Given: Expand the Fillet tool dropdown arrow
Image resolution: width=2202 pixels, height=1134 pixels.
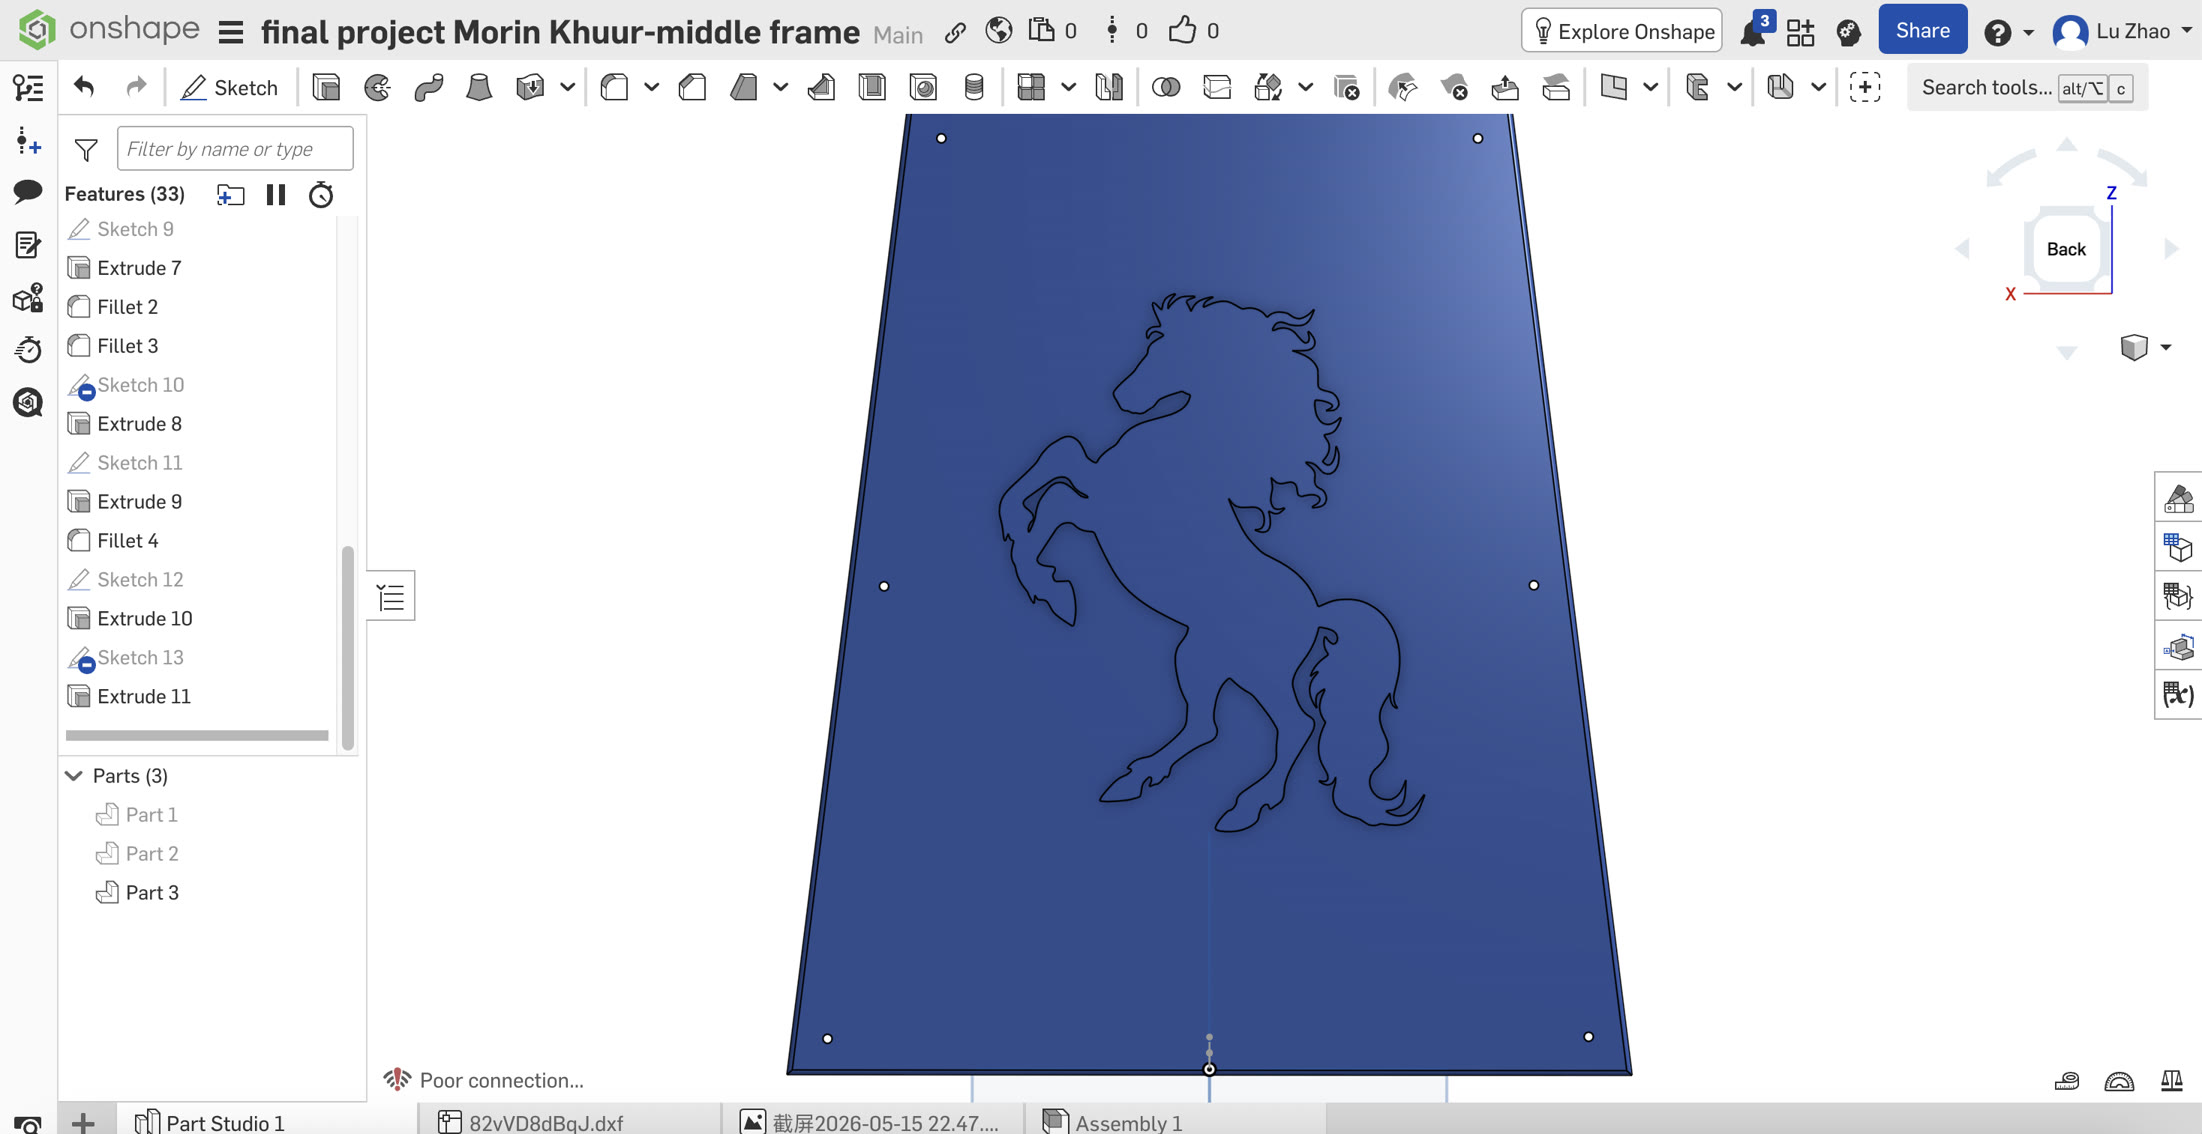Looking at the screenshot, I should coord(651,87).
